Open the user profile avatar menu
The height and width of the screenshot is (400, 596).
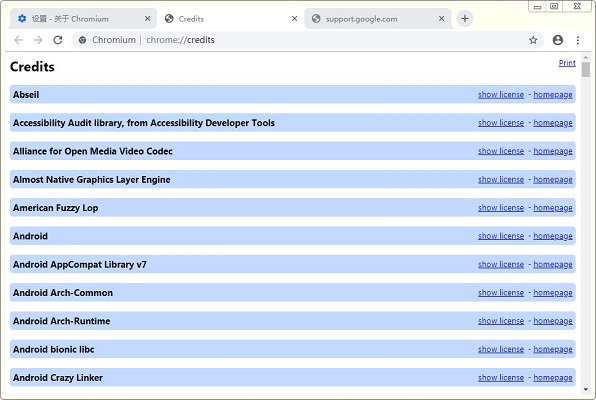(558, 40)
